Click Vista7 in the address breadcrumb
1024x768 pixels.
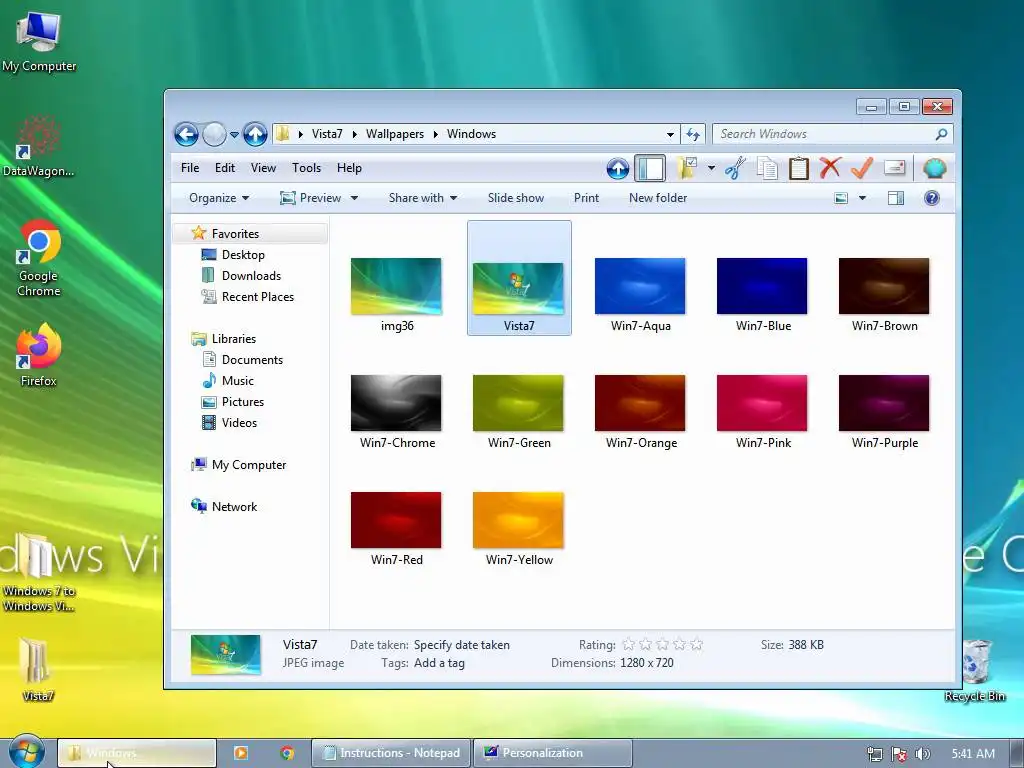(x=327, y=134)
